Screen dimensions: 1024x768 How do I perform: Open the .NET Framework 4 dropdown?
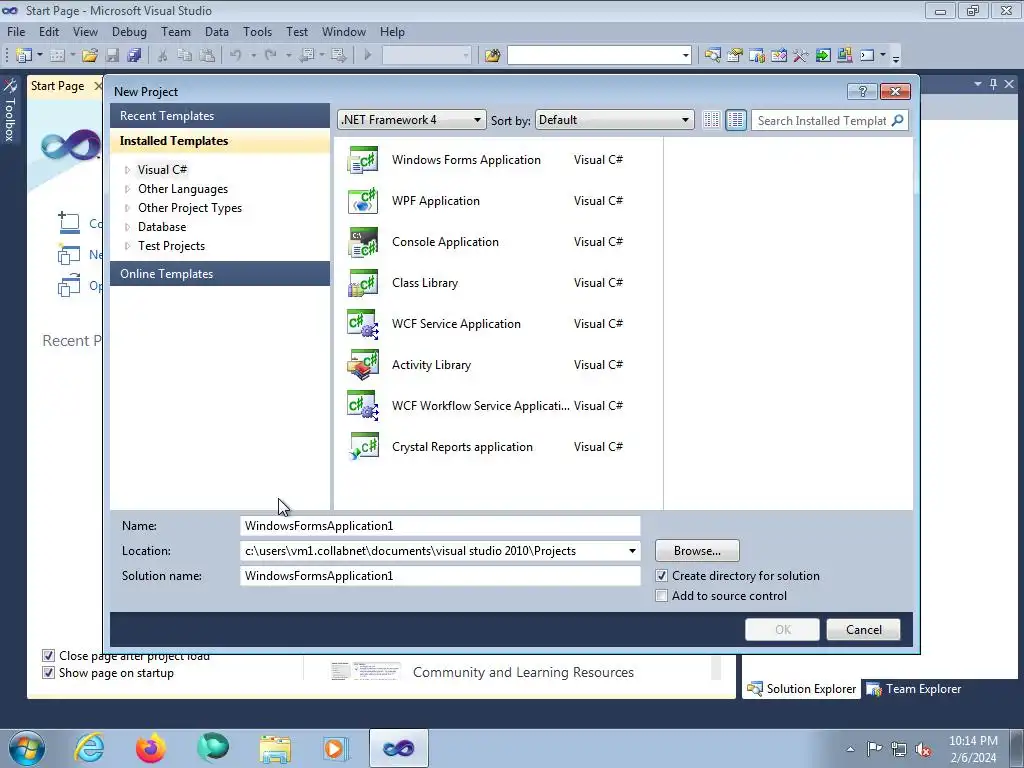coord(412,120)
